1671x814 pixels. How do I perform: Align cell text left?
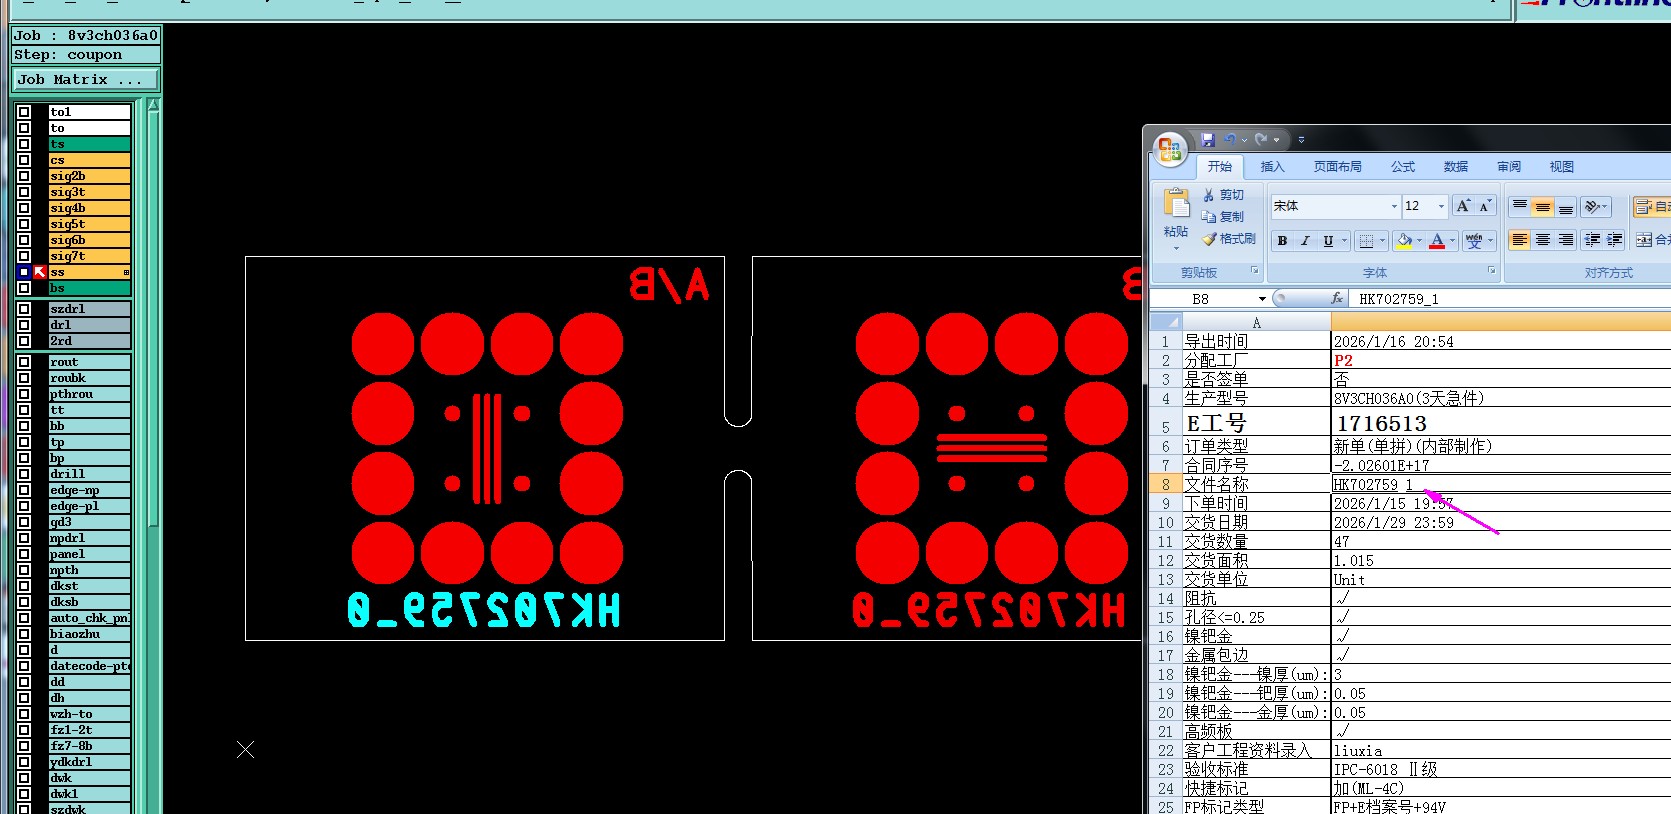(x=1519, y=240)
